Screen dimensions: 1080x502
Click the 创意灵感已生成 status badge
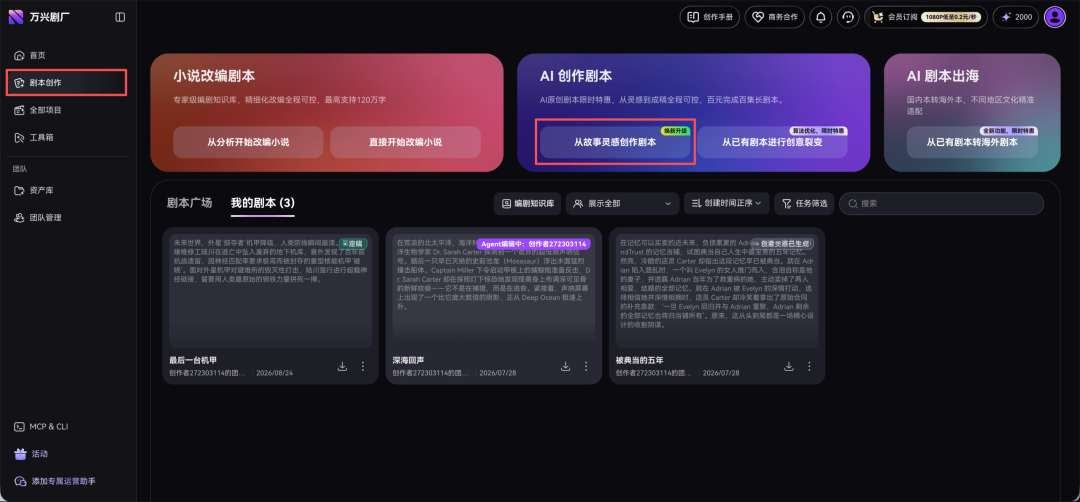tap(782, 244)
